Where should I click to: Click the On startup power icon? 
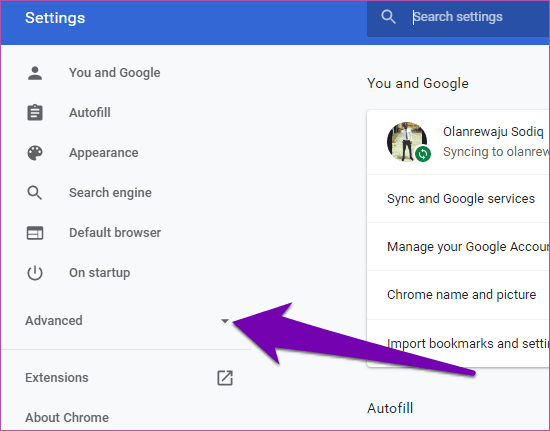tap(35, 273)
